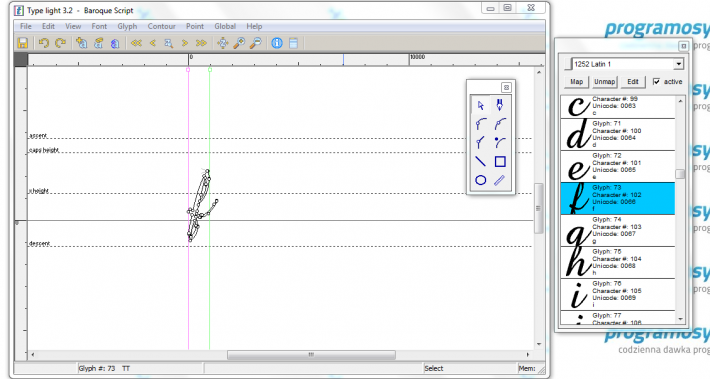Close the floating toolbox palette

(x=506, y=87)
